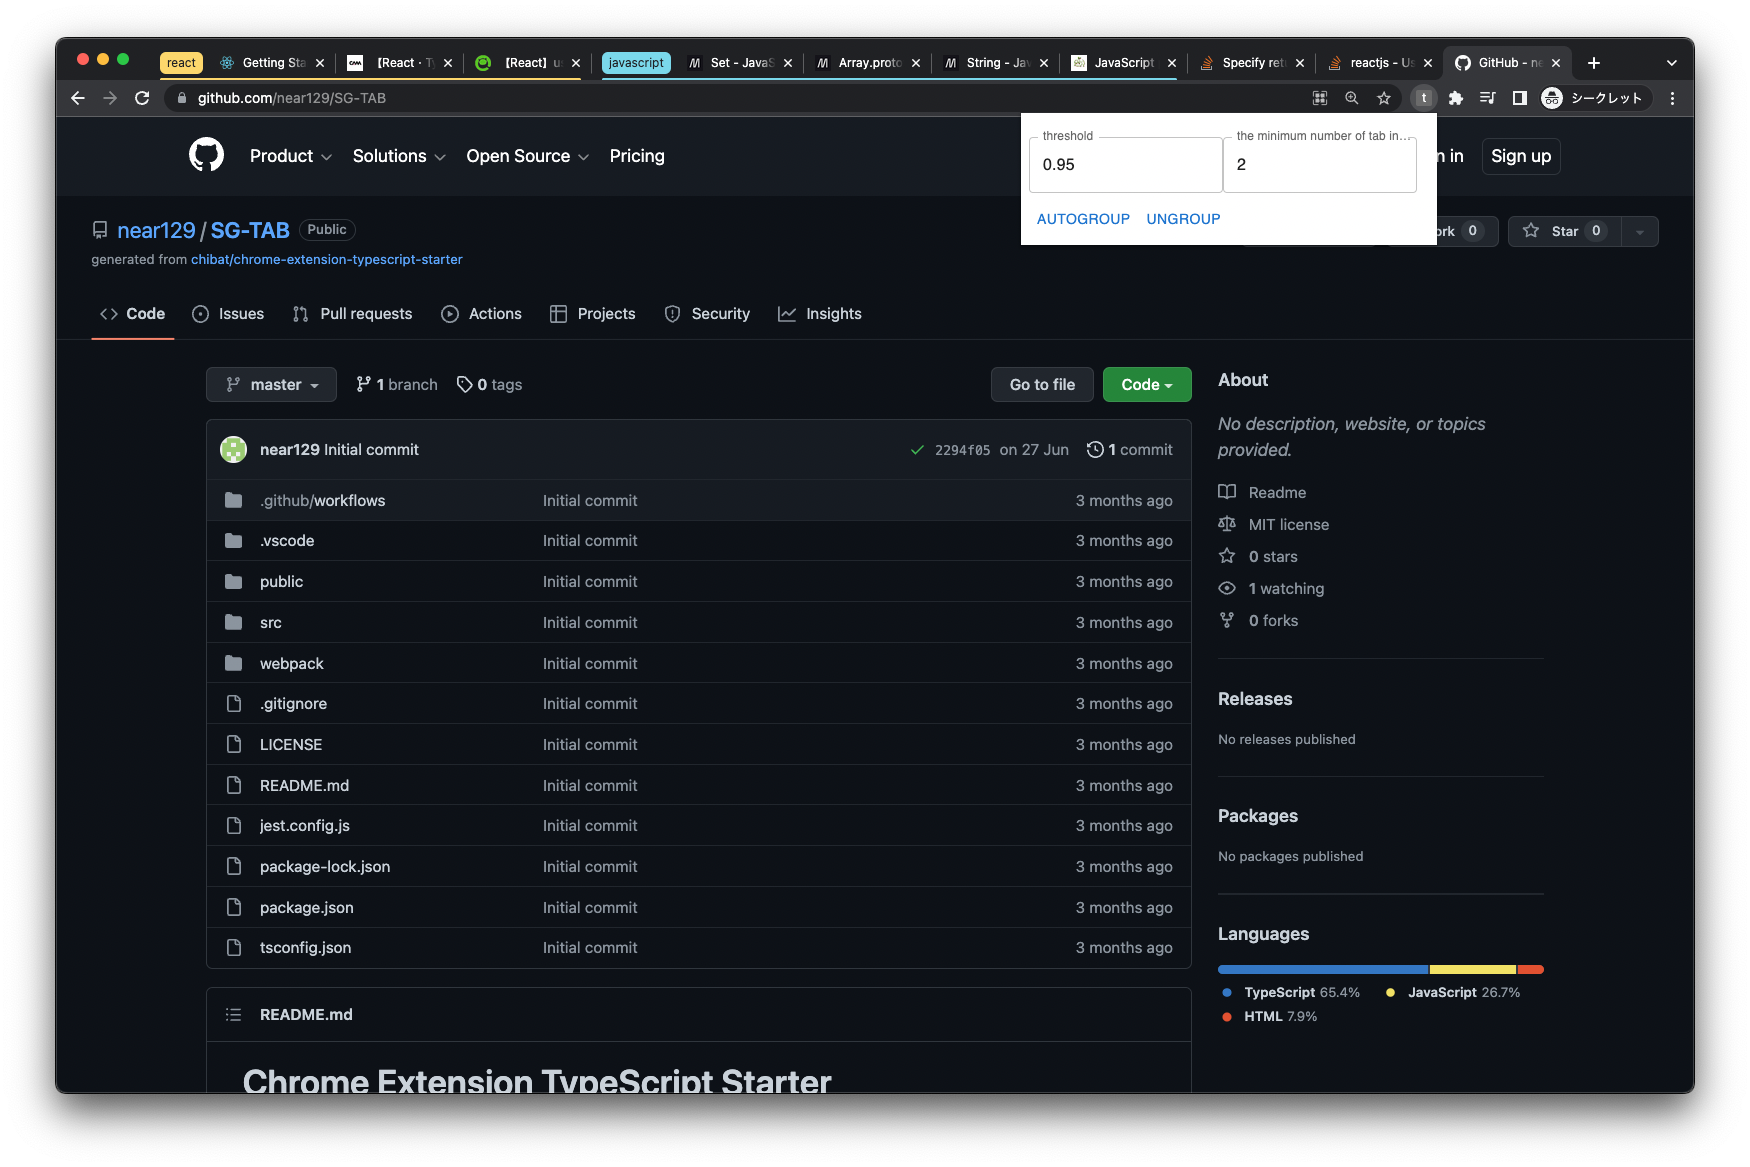Expand the green Code dropdown
This screenshot has height=1167, width=1750.
[1146, 384]
